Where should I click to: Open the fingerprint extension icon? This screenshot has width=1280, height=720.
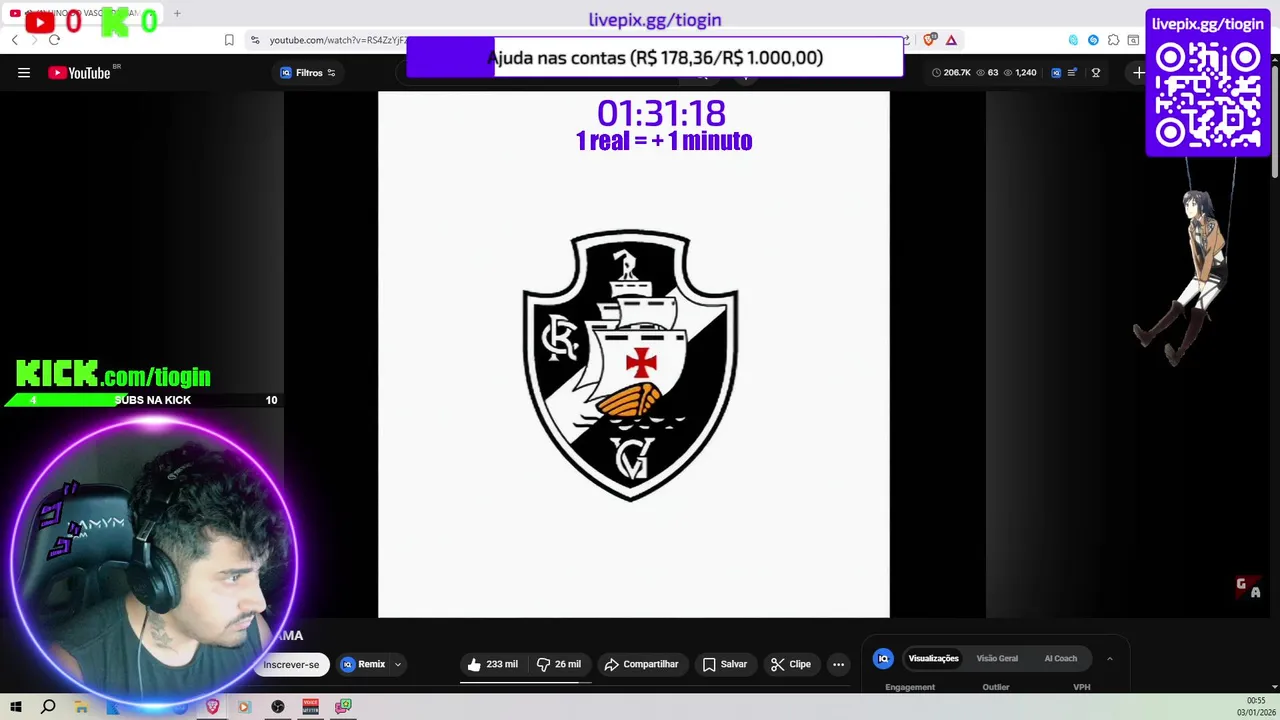1073,40
